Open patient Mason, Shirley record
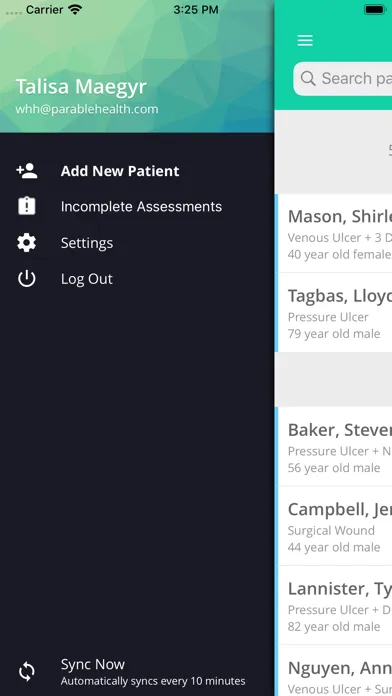Image resolution: width=392 pixels, height=696 pixels. (333, 233)
